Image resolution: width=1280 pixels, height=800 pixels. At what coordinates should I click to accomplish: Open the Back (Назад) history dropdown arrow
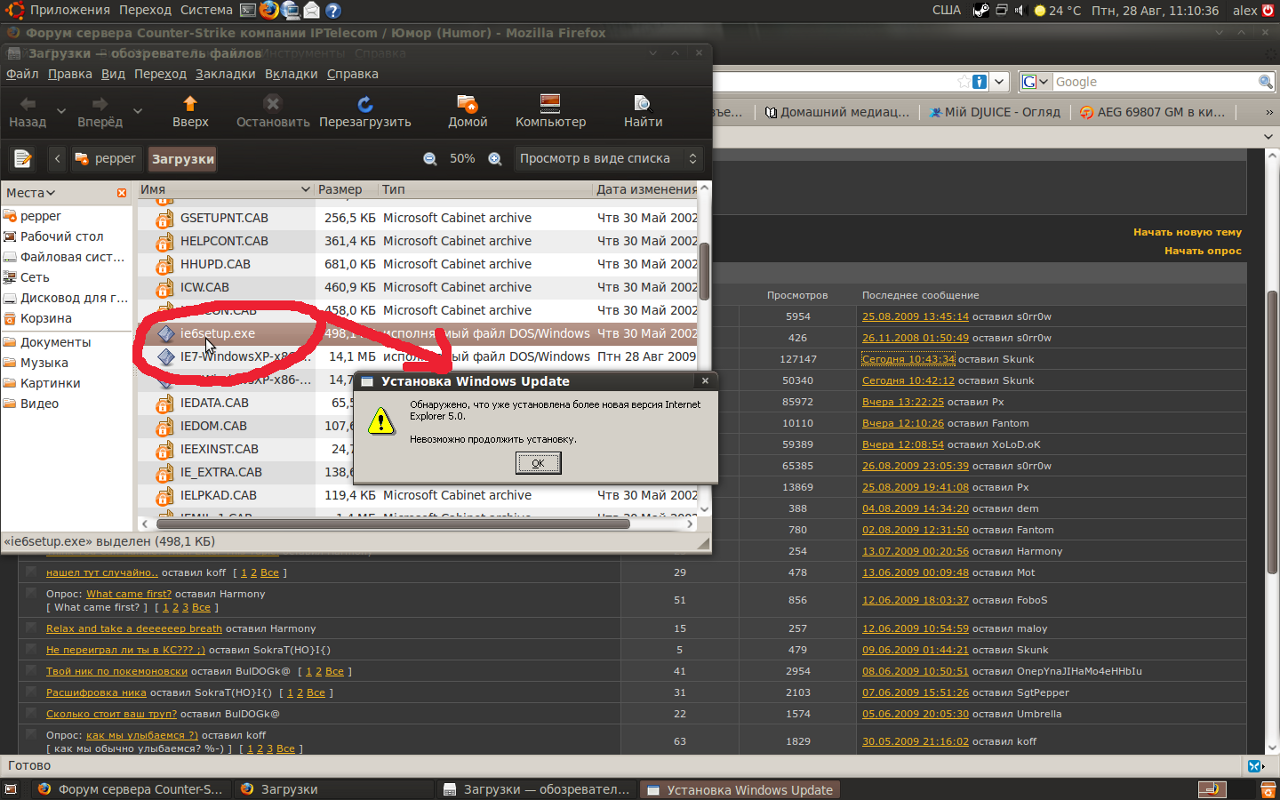pyautogui.click(x=61, y=111)
